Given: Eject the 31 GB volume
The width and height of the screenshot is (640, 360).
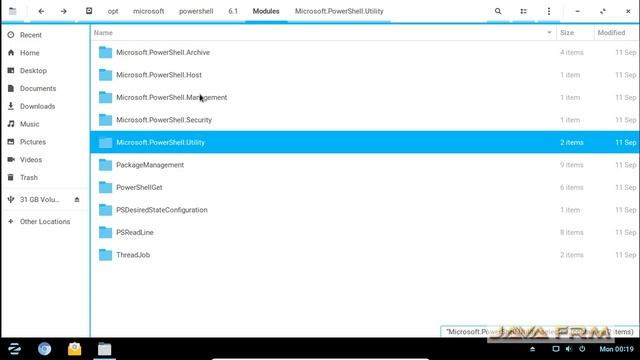Looking at the screenshot, I should [77, 200].
